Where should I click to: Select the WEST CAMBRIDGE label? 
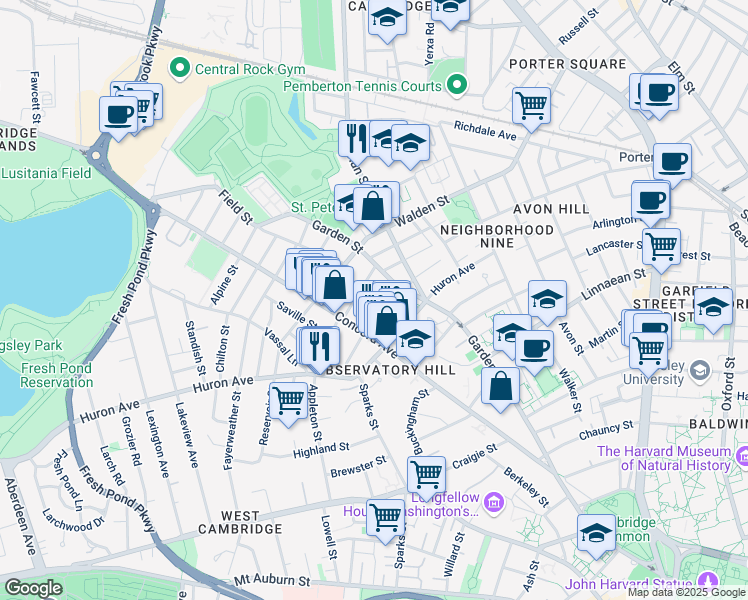(x=240, y=523)
